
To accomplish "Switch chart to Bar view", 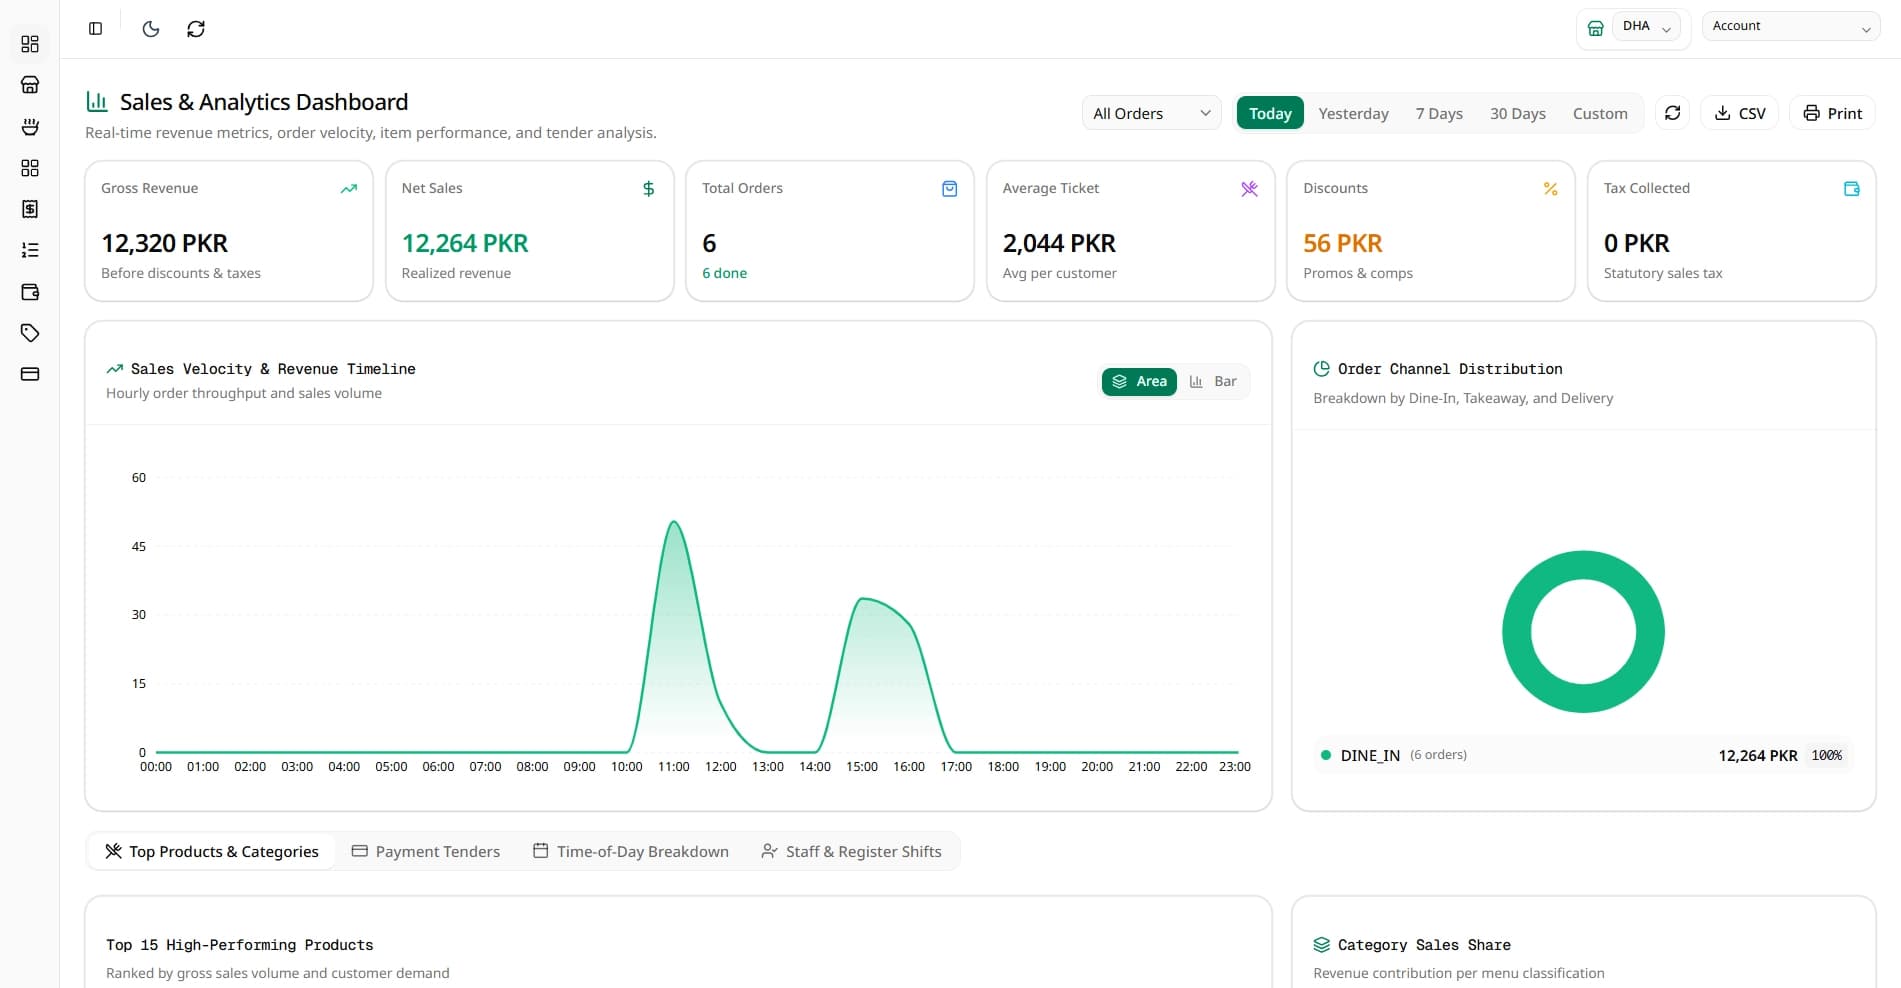I will (x=1213, y=382).
